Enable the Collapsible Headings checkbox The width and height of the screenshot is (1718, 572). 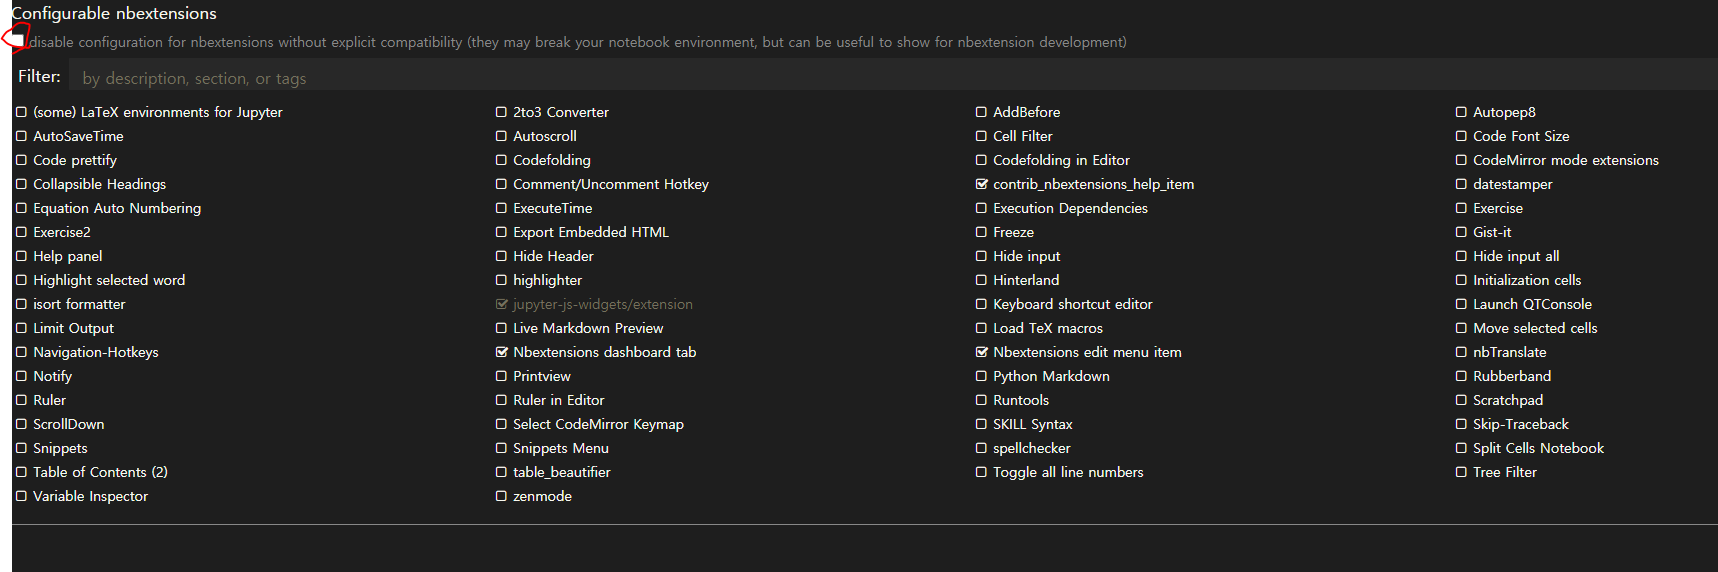[21, 184]
